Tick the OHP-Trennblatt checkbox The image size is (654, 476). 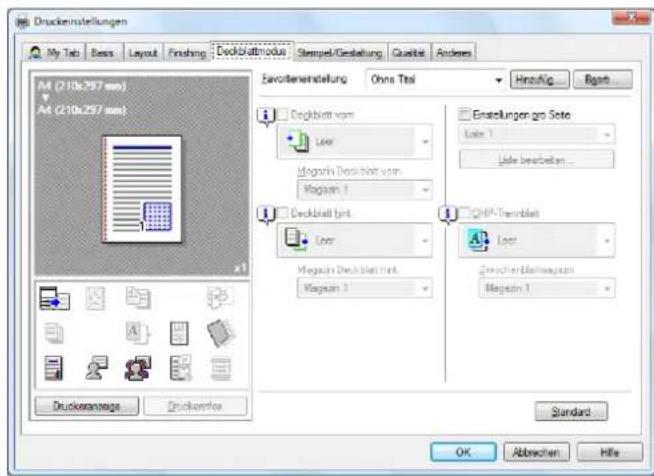coord(464,213)
